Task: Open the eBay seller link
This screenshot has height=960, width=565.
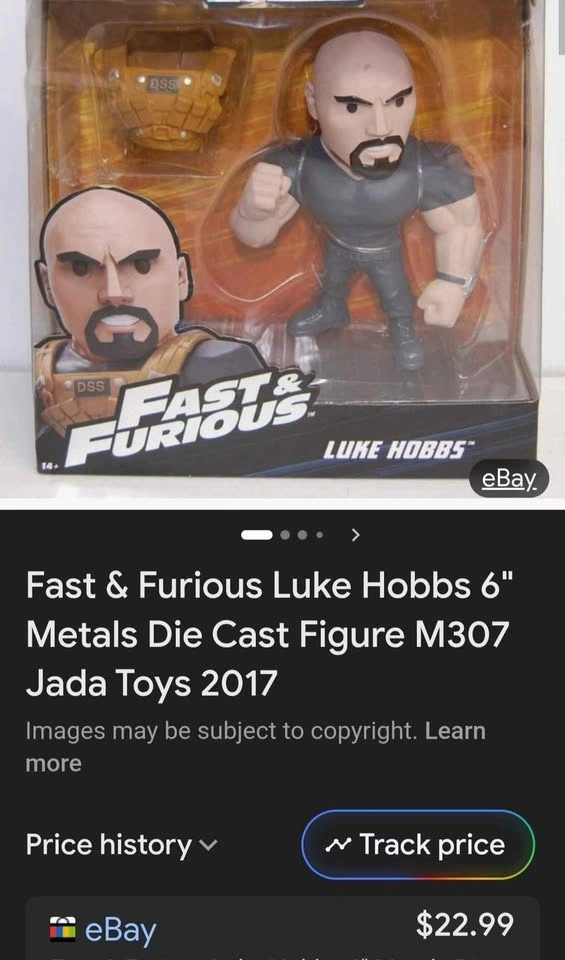Action: pyautogui.click(x=121, y=930)
